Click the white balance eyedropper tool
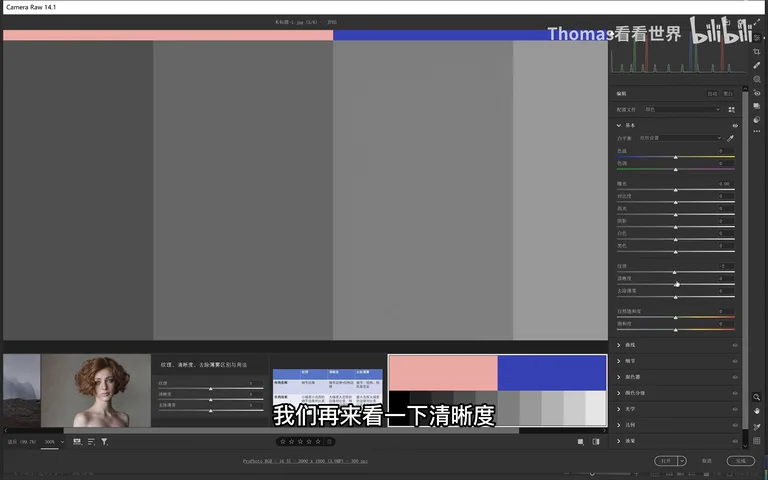This screenshot has width=768, height=480. (x=730, y=138)
